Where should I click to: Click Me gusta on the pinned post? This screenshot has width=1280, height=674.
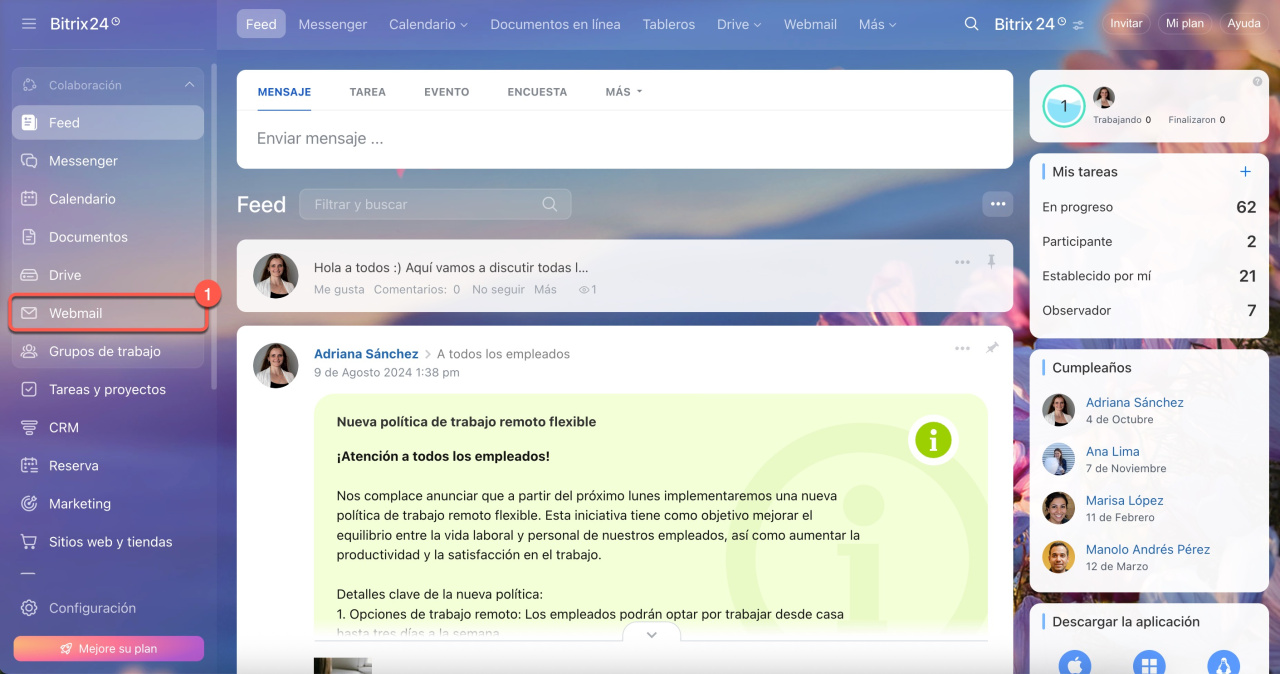(x=339, y=289)
